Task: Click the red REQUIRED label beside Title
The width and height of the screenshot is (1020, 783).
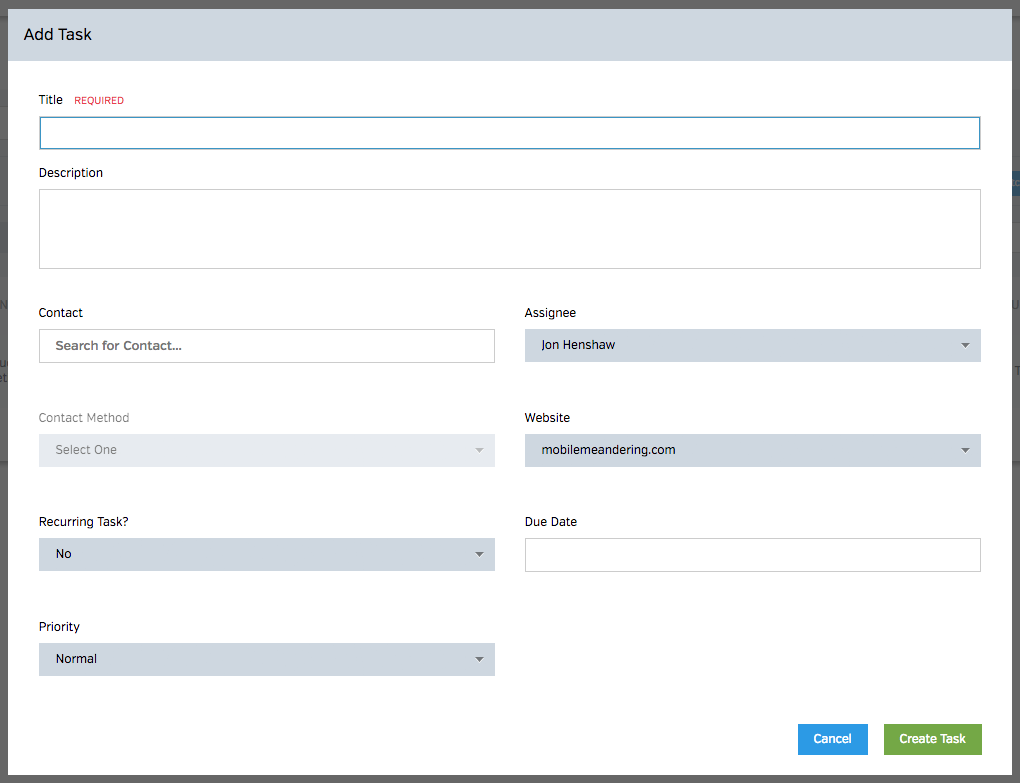Action: (99, 101)
